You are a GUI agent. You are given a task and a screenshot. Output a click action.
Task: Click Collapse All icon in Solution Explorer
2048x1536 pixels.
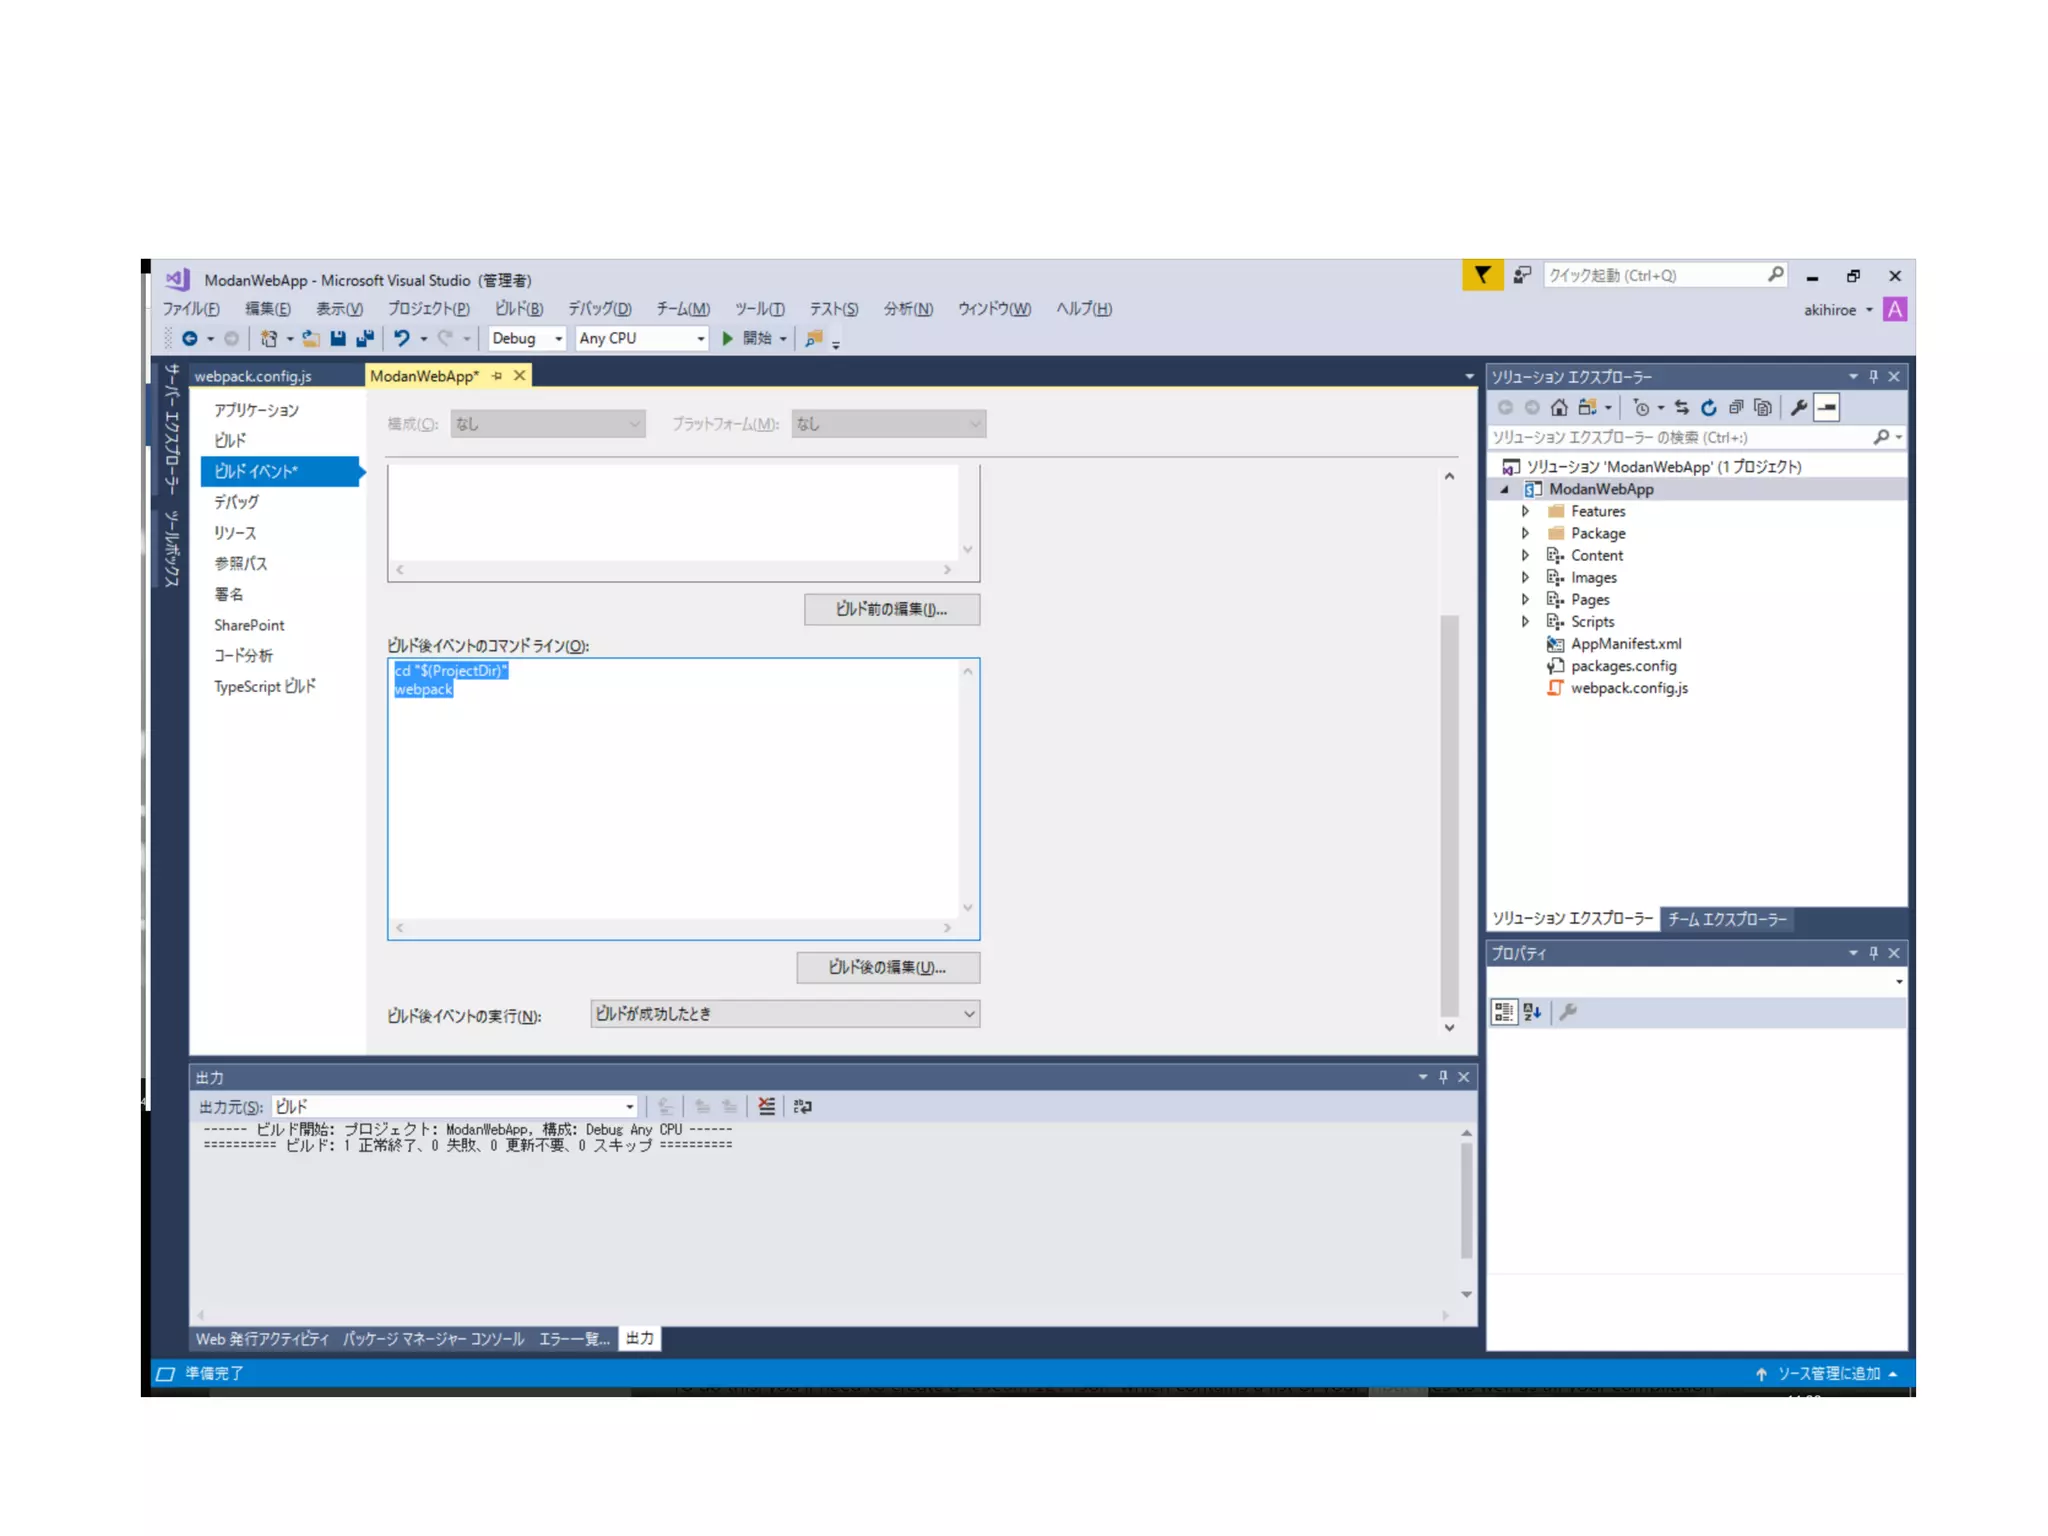point(1735,407)
